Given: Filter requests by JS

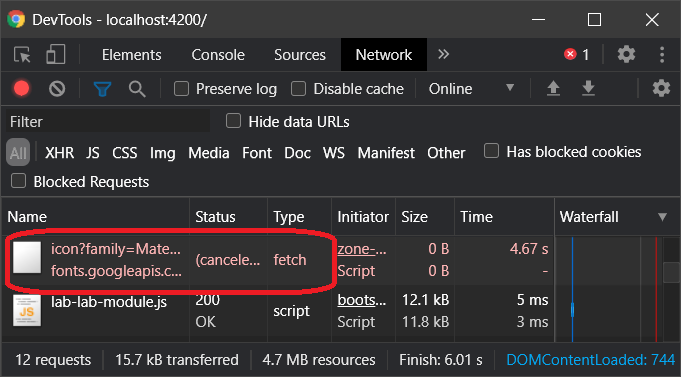Looking at the screenshot, I should 93,153.
